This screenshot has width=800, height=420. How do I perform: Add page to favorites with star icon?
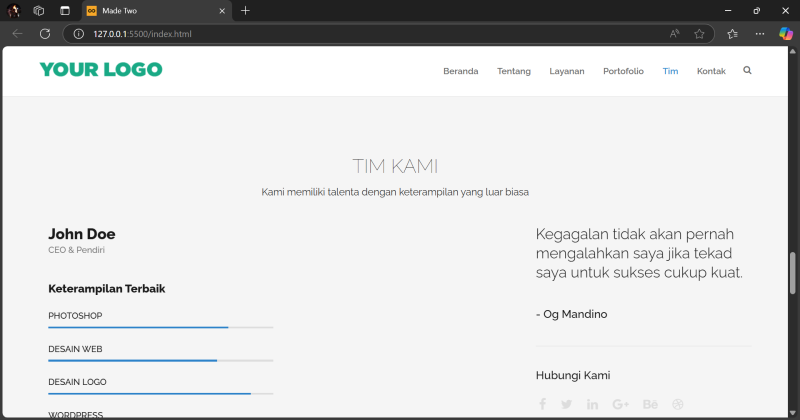(x=699, y=33)
